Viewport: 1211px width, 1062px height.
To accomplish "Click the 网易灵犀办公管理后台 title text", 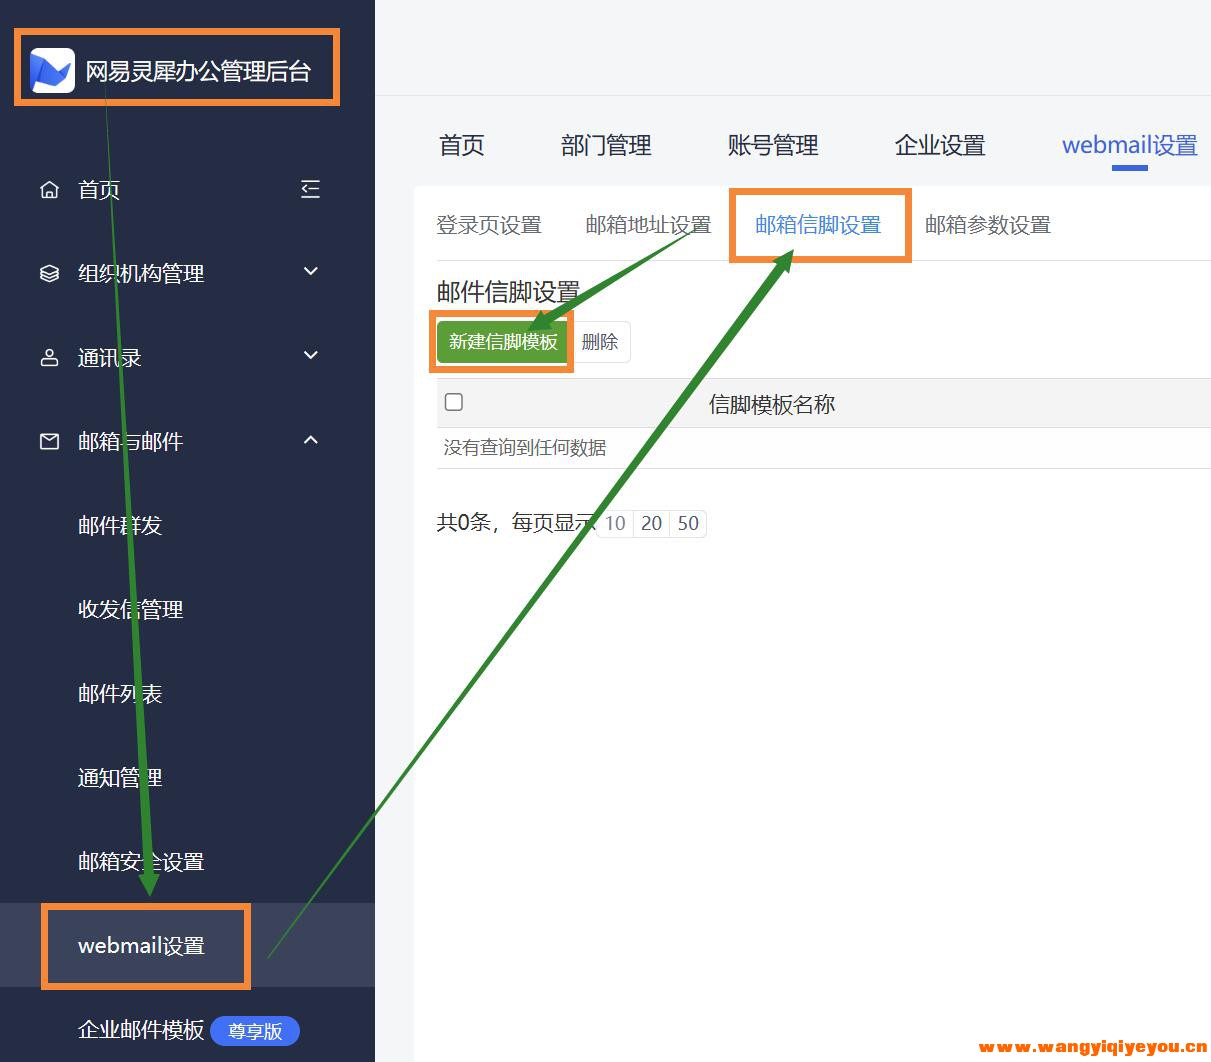I will [198, 71].
